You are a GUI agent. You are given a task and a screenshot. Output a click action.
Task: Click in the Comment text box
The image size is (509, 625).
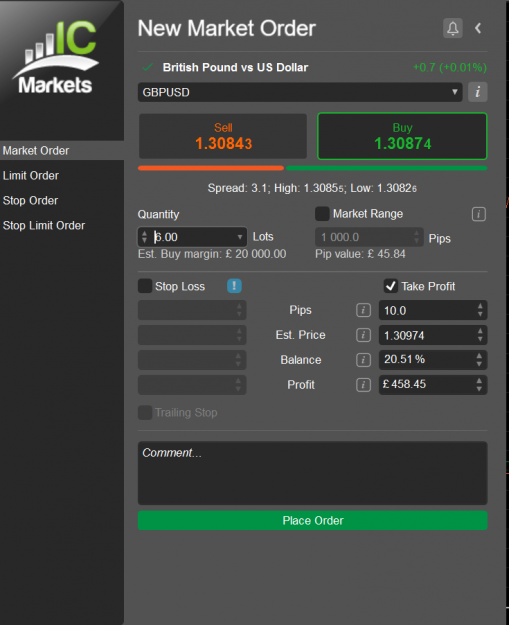pyautogui.click(x=312, y=473)
